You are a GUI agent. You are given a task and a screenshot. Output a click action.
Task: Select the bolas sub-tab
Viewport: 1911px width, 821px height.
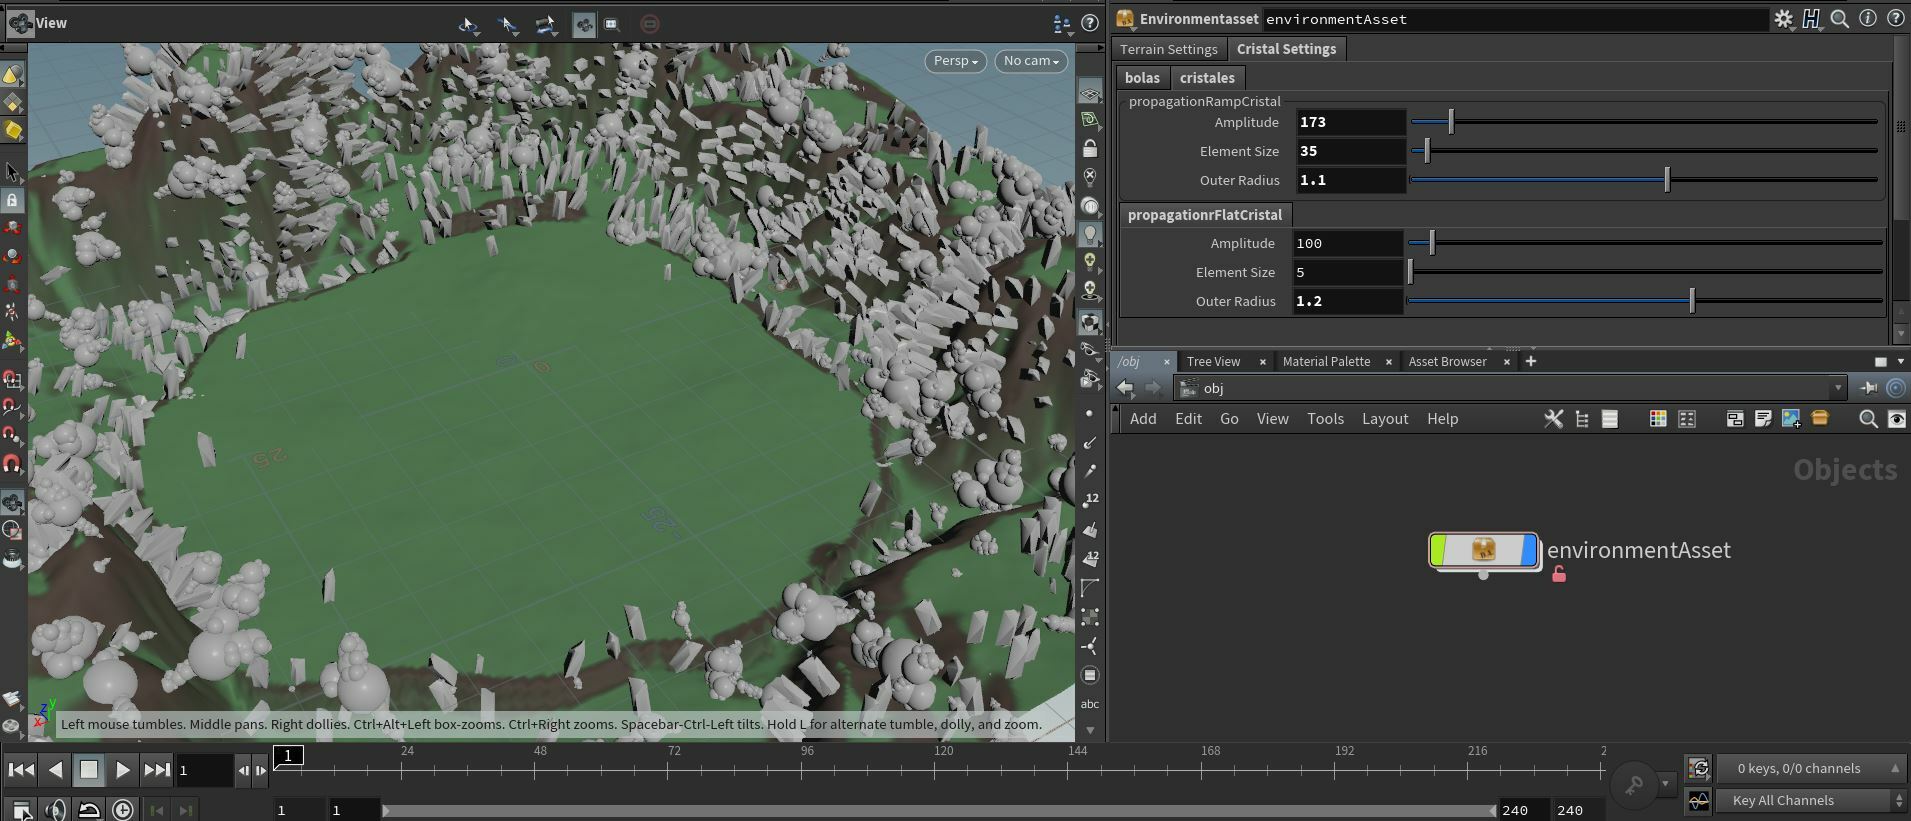tap(1142, 78)
